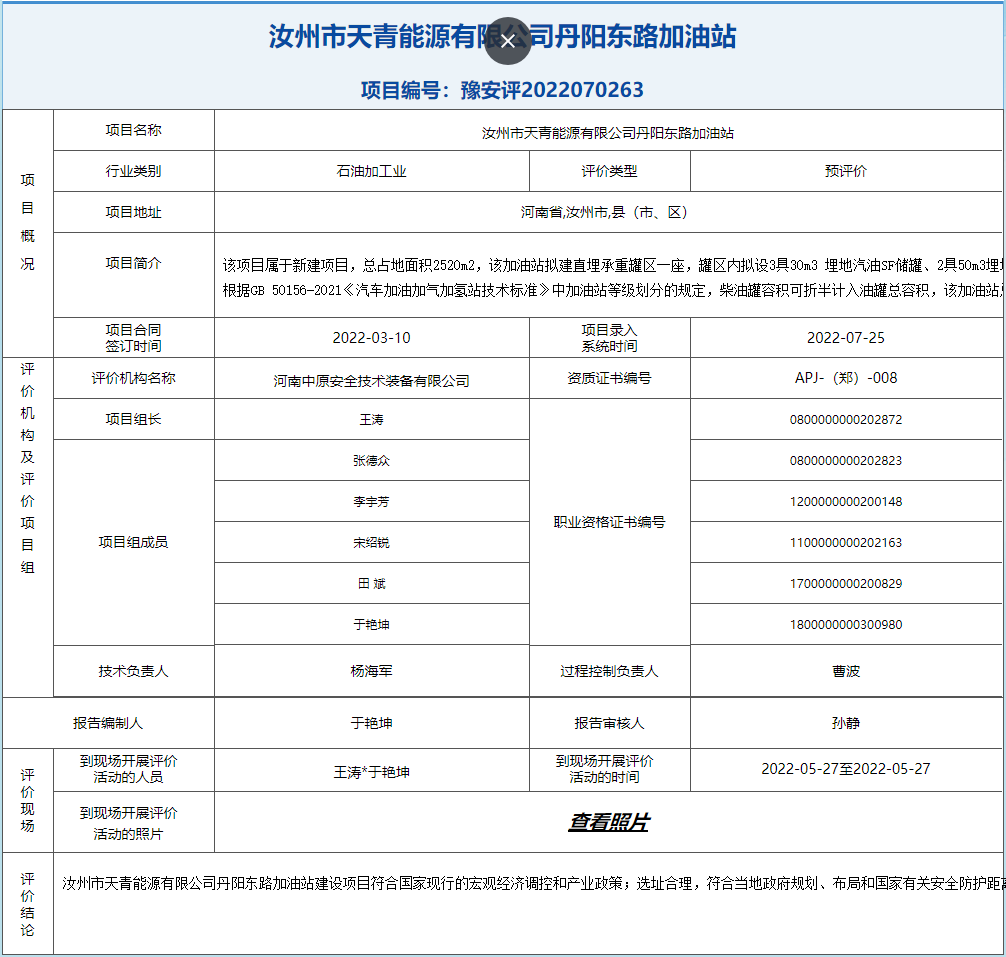Screen dimensions: 1006x957
Task: Click the 项目录入系统时间 label
Action: [x=609, y=338]
